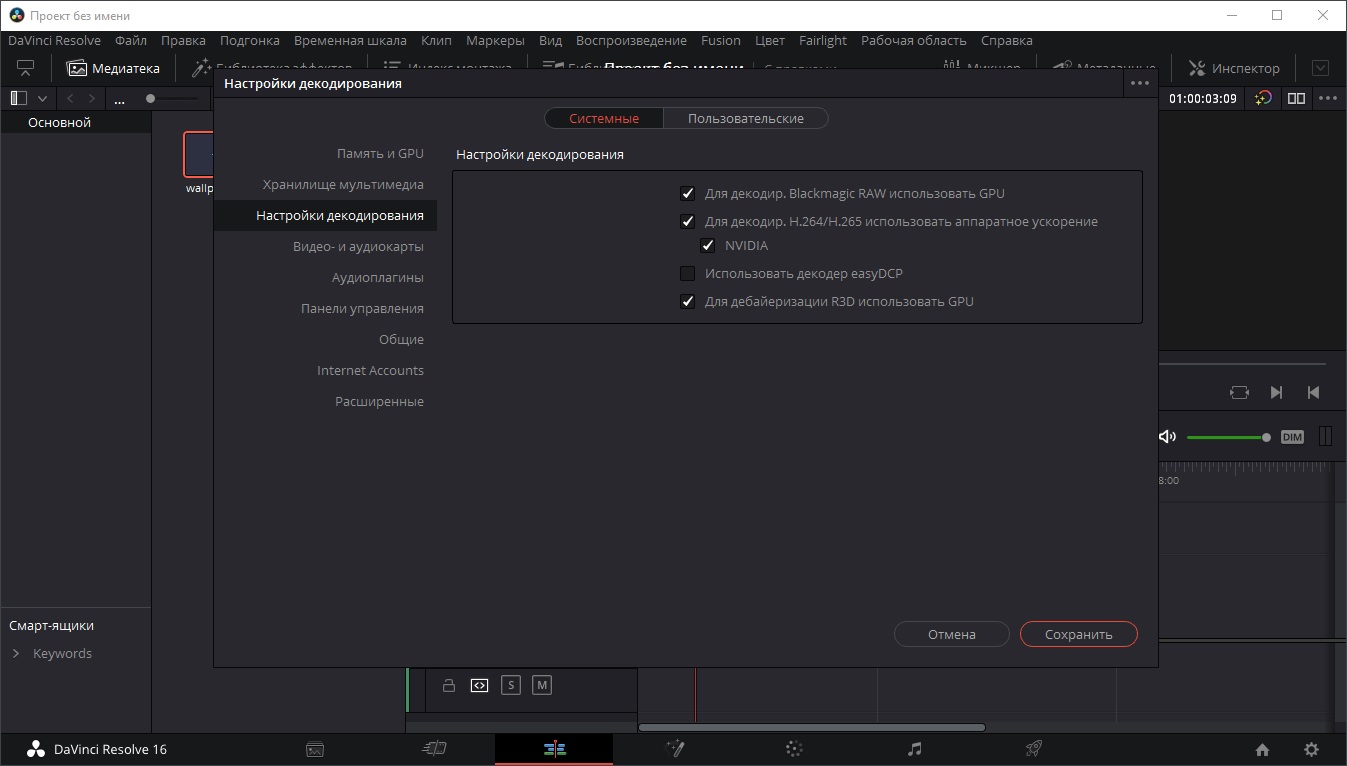Click the Отмена button
Image resolution: width=1347 pixels, height=766 pixels.
(951, 634)
